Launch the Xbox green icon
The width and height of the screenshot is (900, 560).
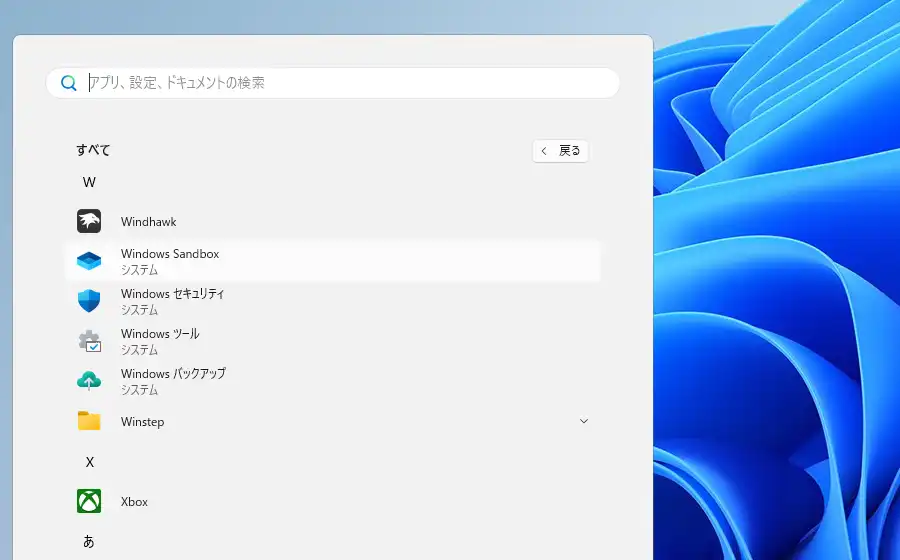pos(89,501)
